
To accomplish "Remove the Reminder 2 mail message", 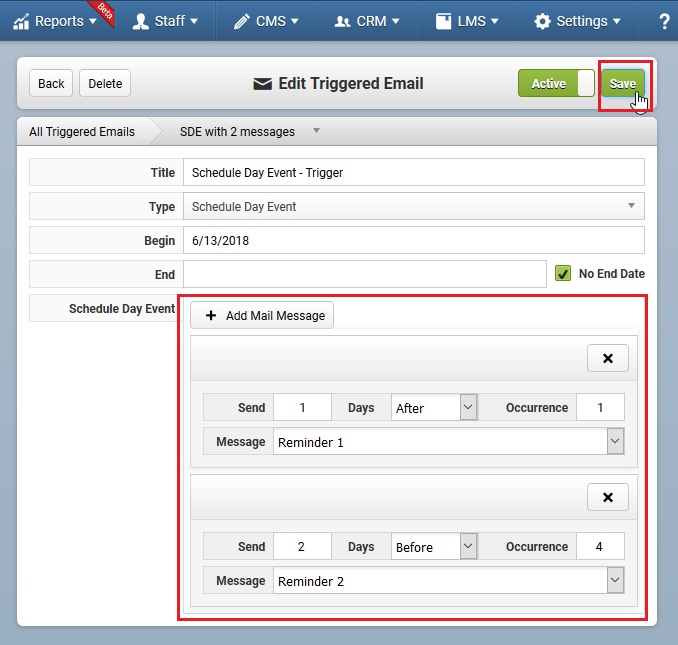I will click(x=608, y=497).
